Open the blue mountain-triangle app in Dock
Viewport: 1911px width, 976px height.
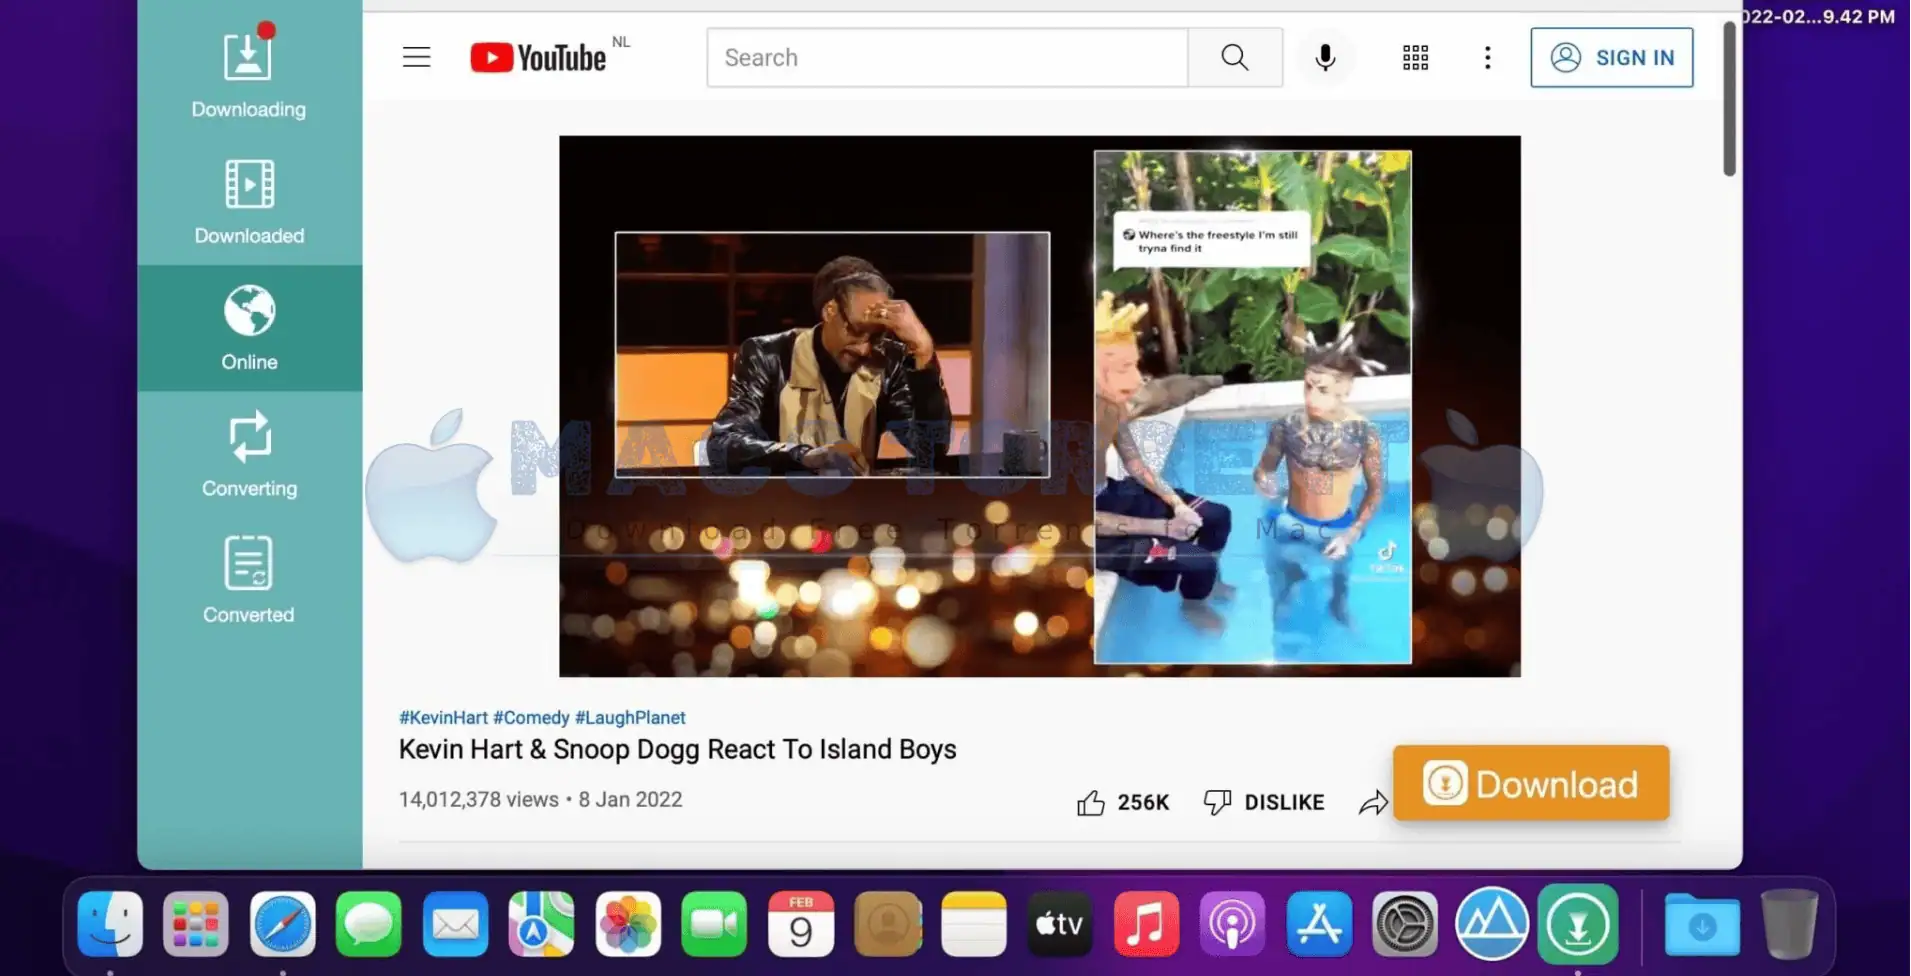[1491, 923]
